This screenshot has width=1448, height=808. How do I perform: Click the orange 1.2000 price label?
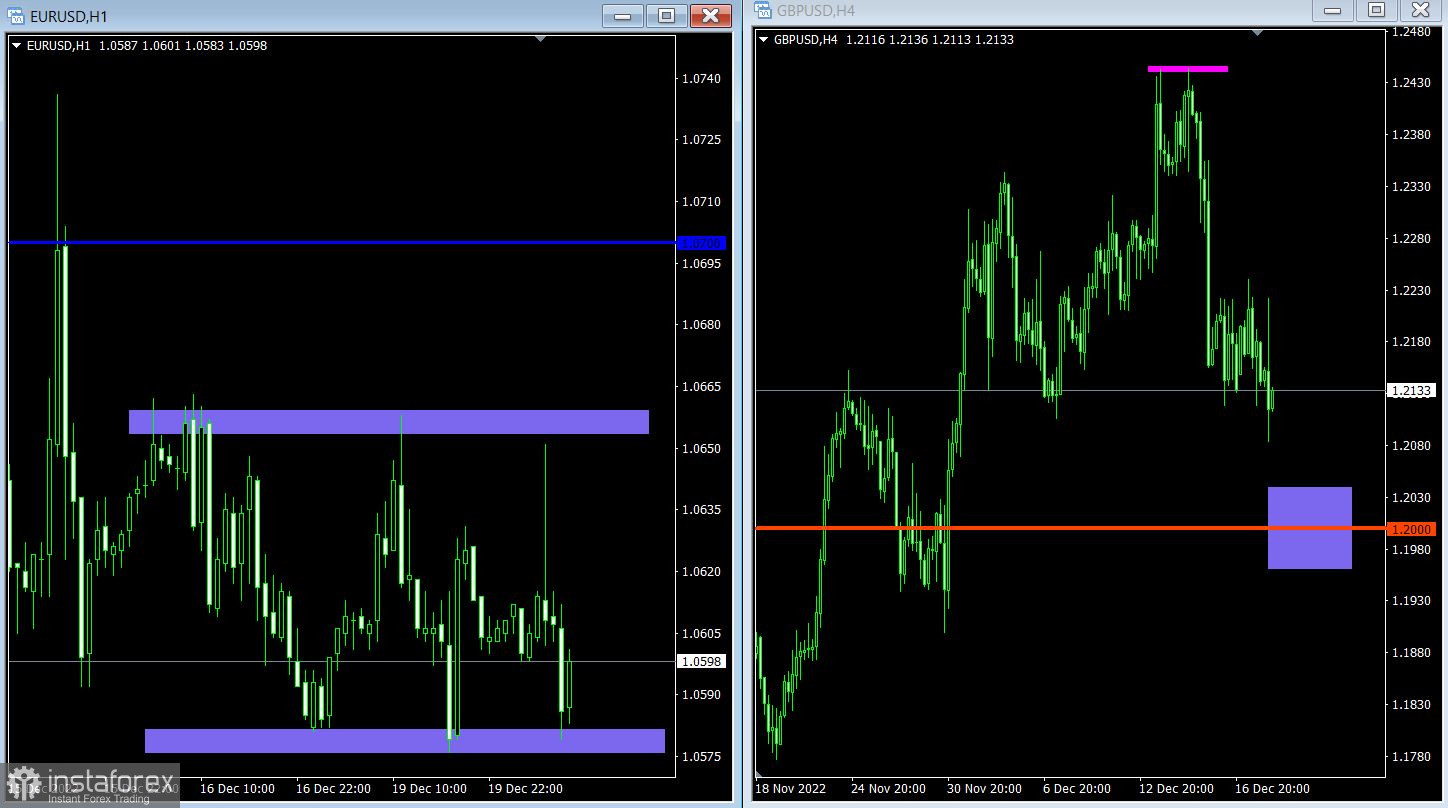(x=1411, y=529)
